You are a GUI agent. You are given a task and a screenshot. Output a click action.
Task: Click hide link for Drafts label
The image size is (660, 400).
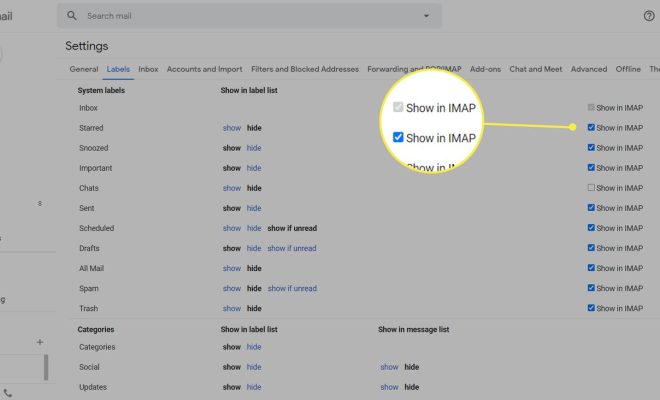[x=254, y=248]
